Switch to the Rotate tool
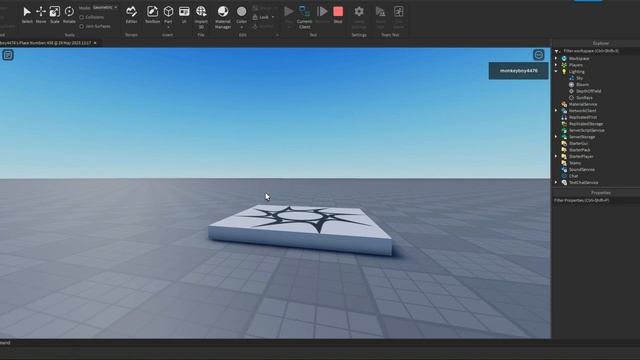 tap(69, 15)
